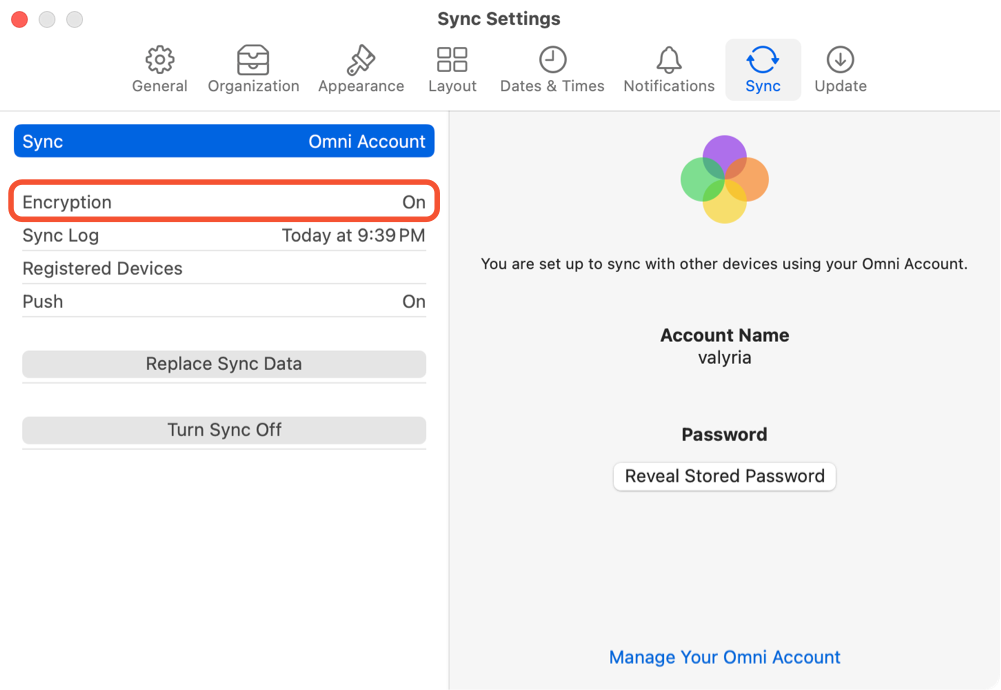Click the sync status description sentence
This screenshot has width=1001, height=690.
(724, 264)
